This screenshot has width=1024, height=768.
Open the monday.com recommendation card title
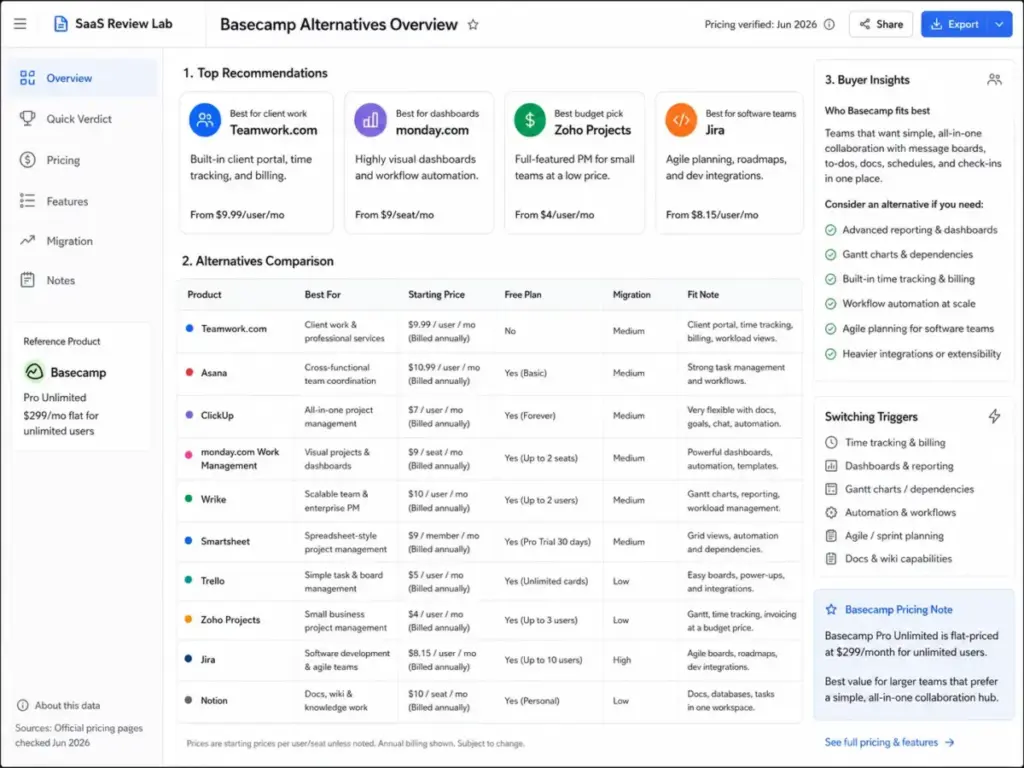pos(432,130)
